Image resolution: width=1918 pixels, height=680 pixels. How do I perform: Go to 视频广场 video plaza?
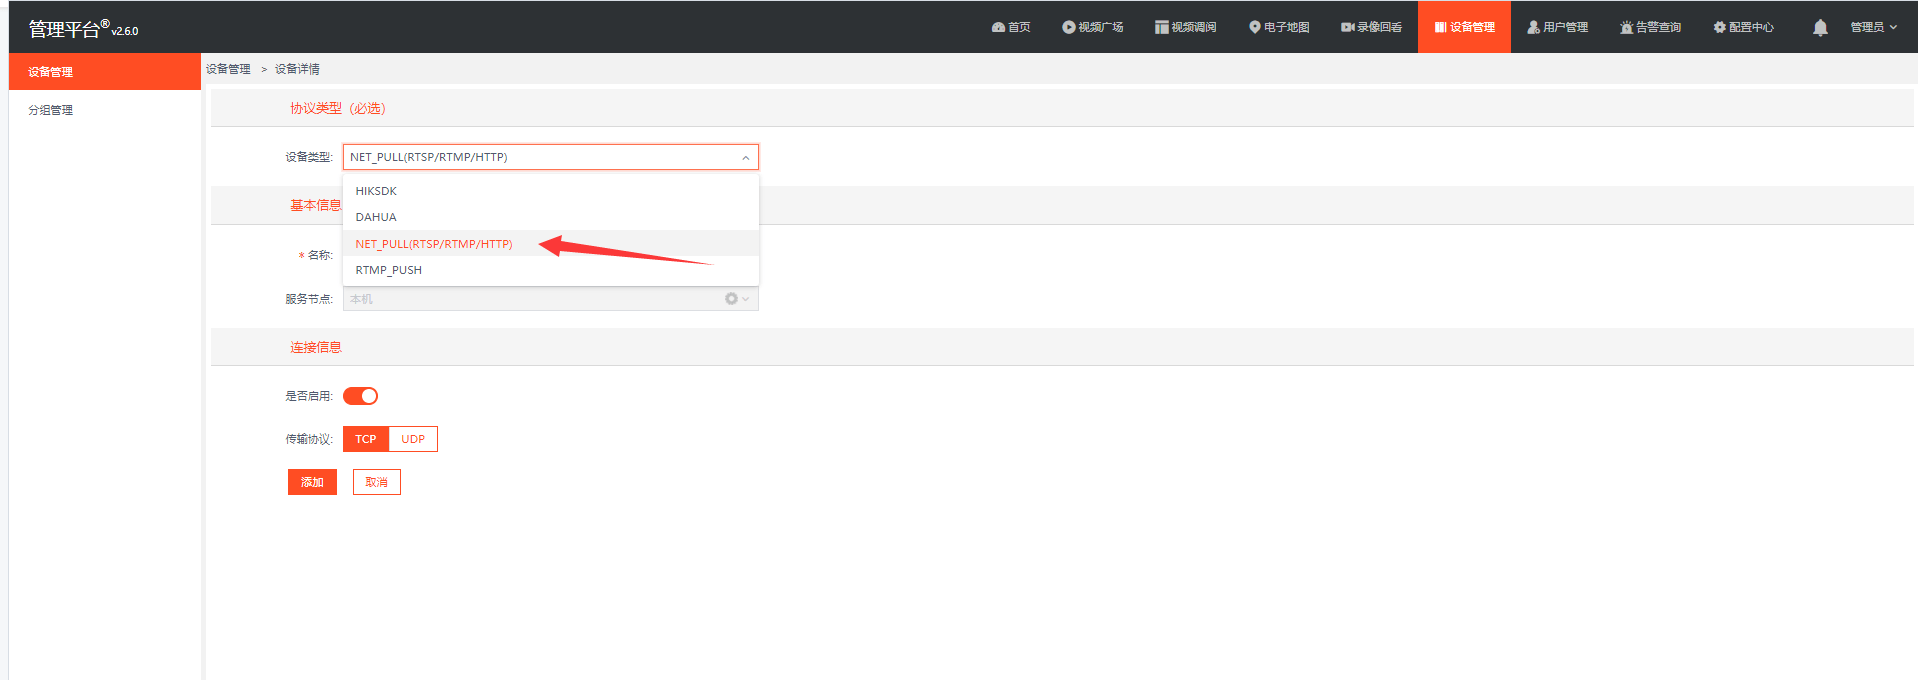[1093, 27]
